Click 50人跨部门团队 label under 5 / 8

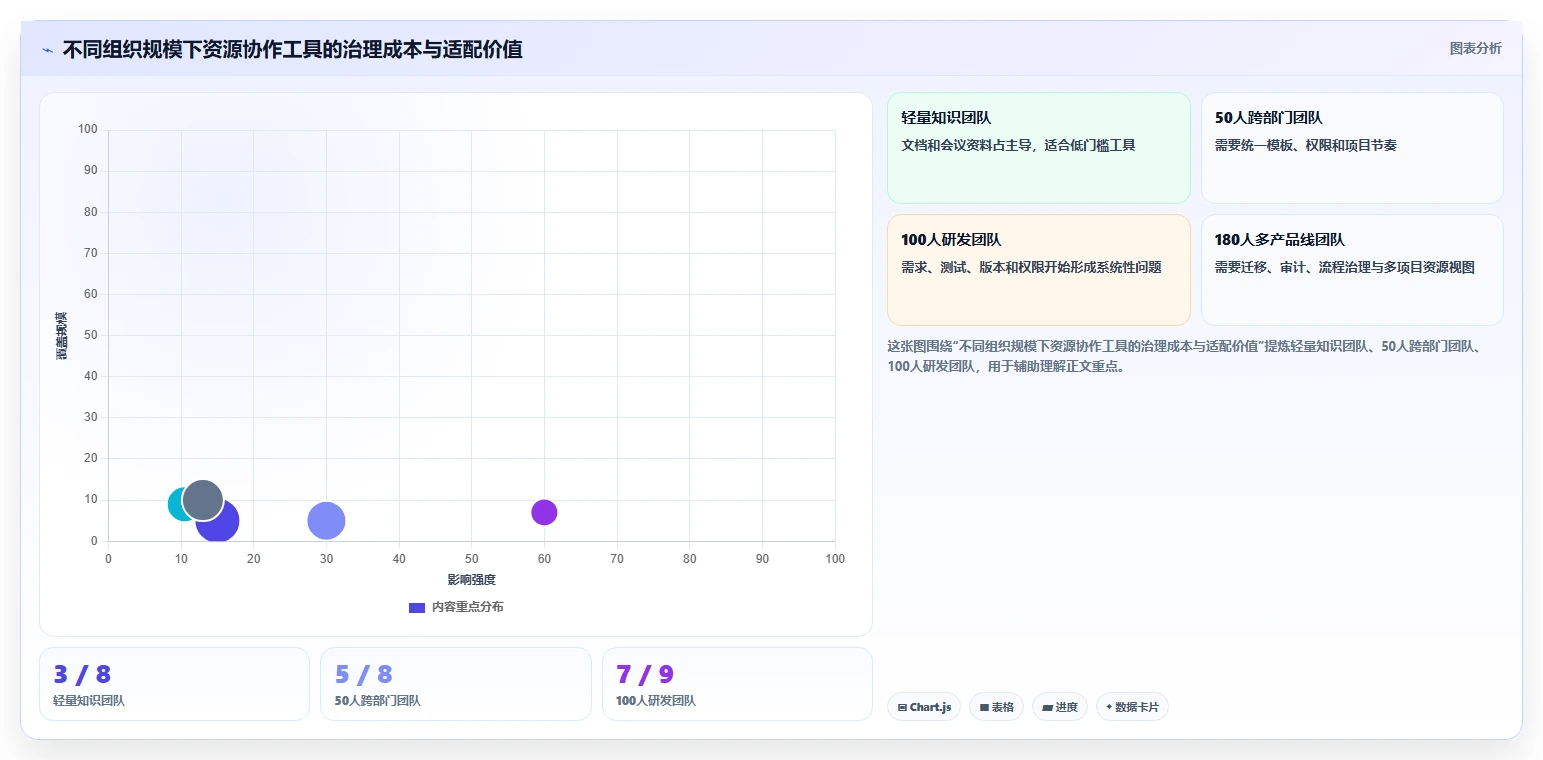pos(378,701)
